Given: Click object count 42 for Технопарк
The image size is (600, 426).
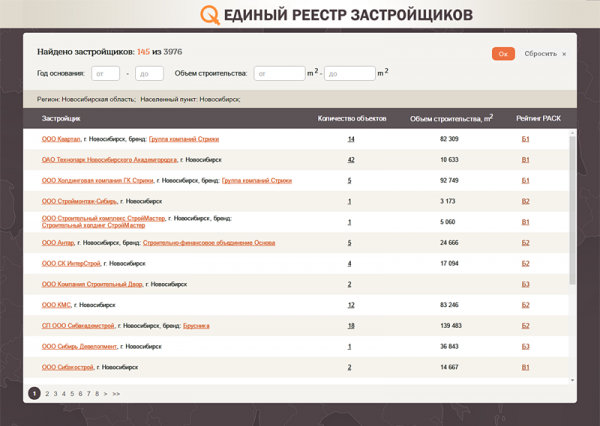Looking at the screenshot, I should pyautogui.click(x=351, y=160).
